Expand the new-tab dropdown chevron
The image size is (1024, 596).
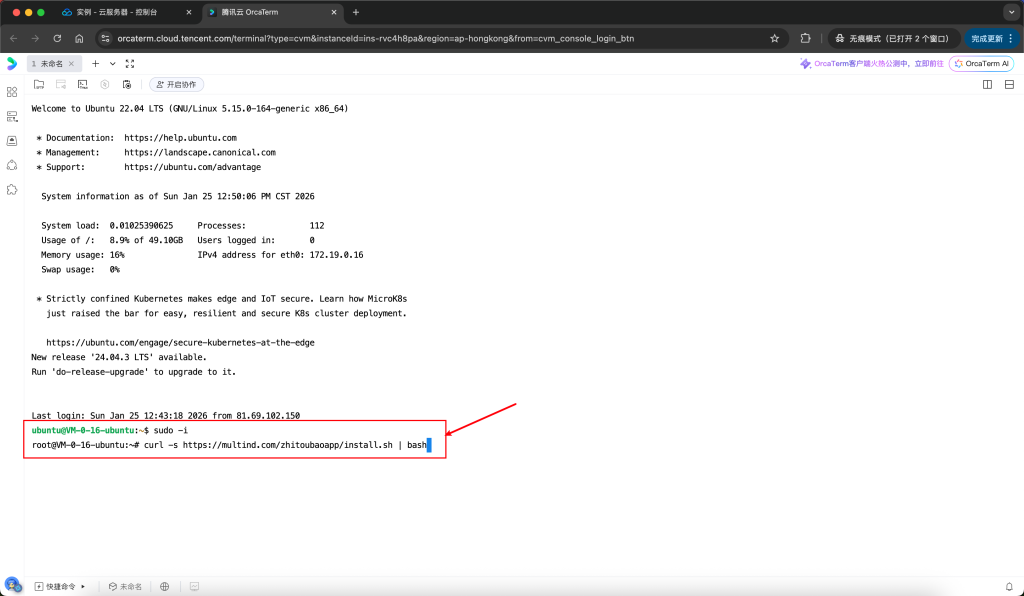tap(112, 62)
